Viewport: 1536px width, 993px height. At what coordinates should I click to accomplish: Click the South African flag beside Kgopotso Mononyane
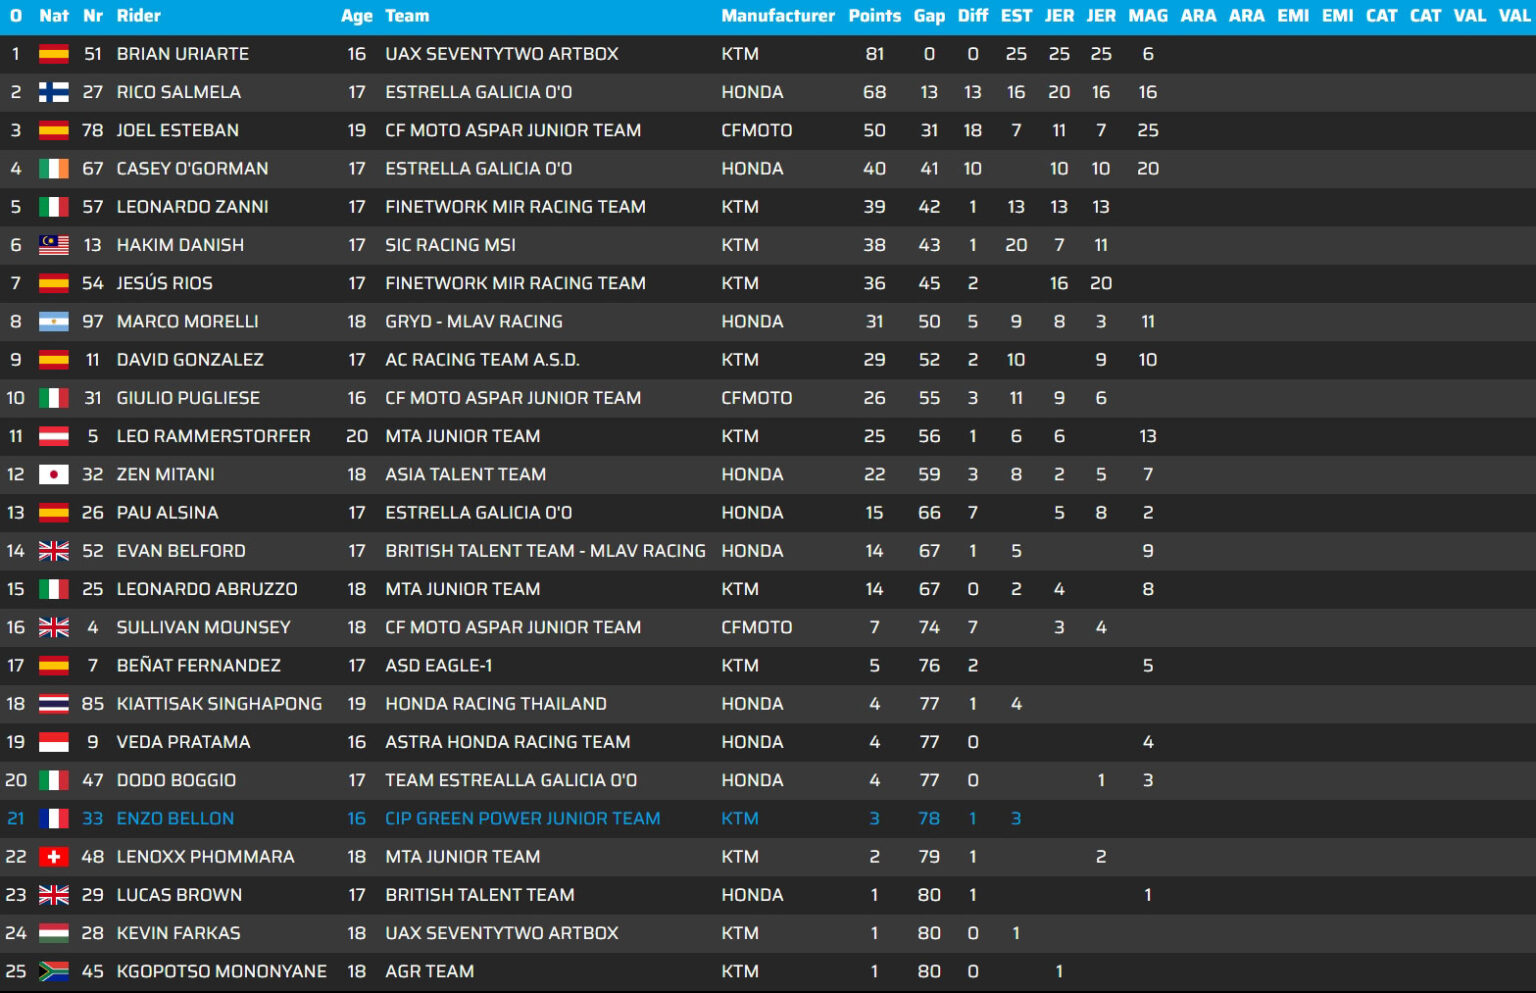[x=53, y=971]
